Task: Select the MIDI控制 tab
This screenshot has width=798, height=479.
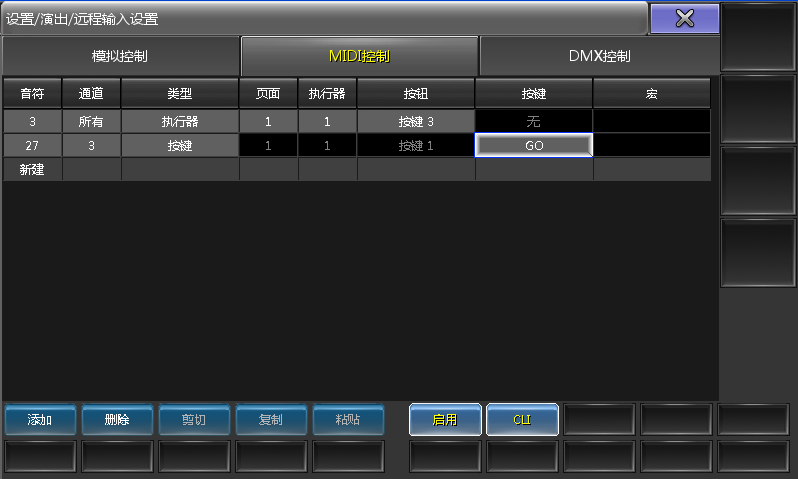Action: (359, 56)
